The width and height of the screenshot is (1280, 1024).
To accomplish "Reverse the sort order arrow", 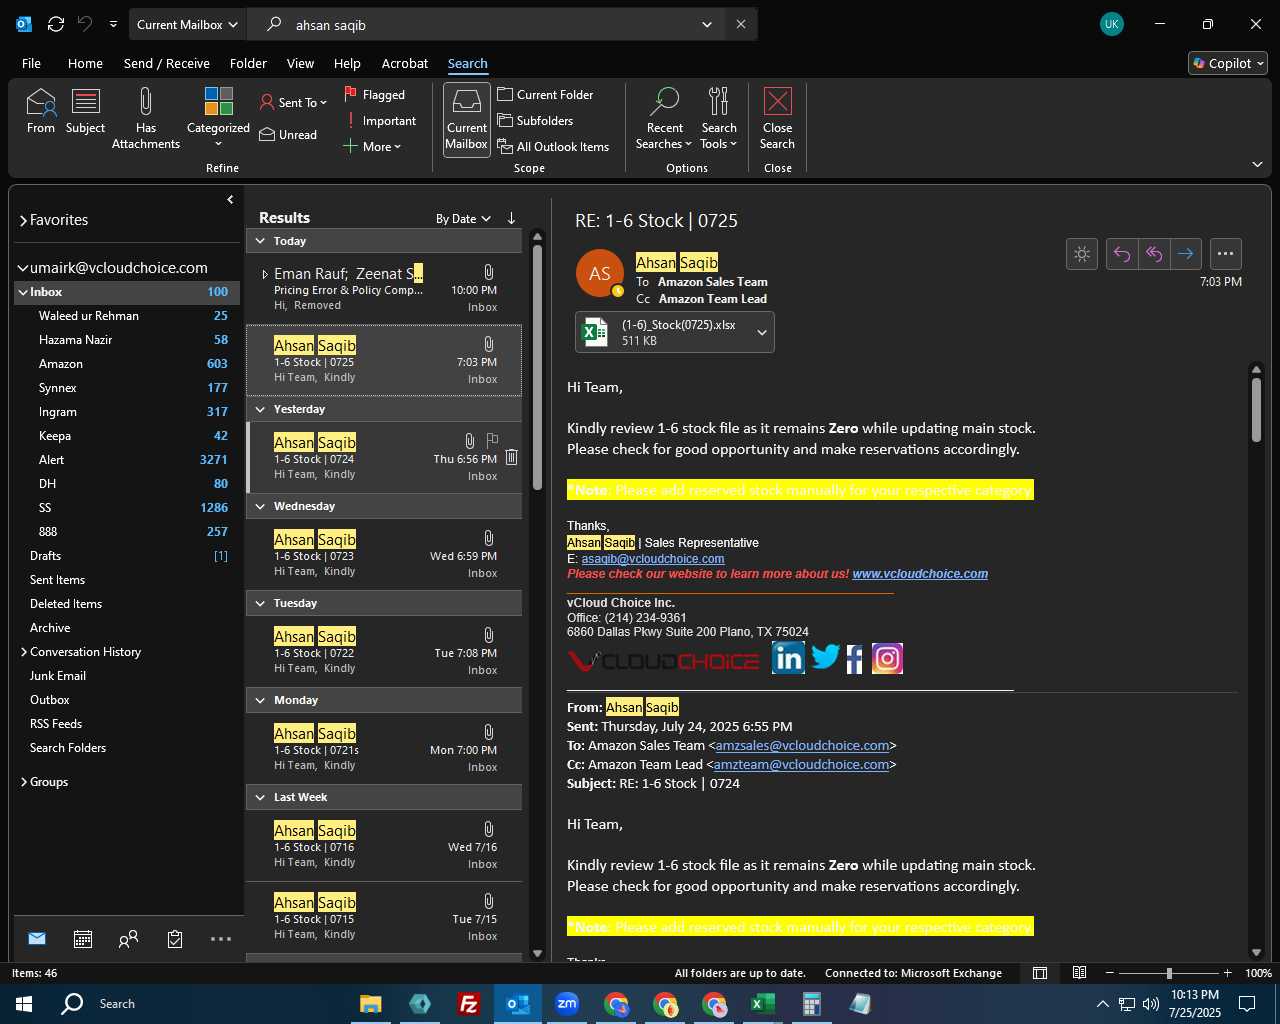I will point(511,218).
